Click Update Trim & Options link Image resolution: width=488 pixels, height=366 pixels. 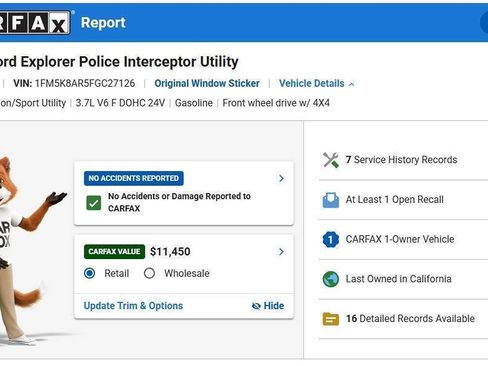coord(133,306)
